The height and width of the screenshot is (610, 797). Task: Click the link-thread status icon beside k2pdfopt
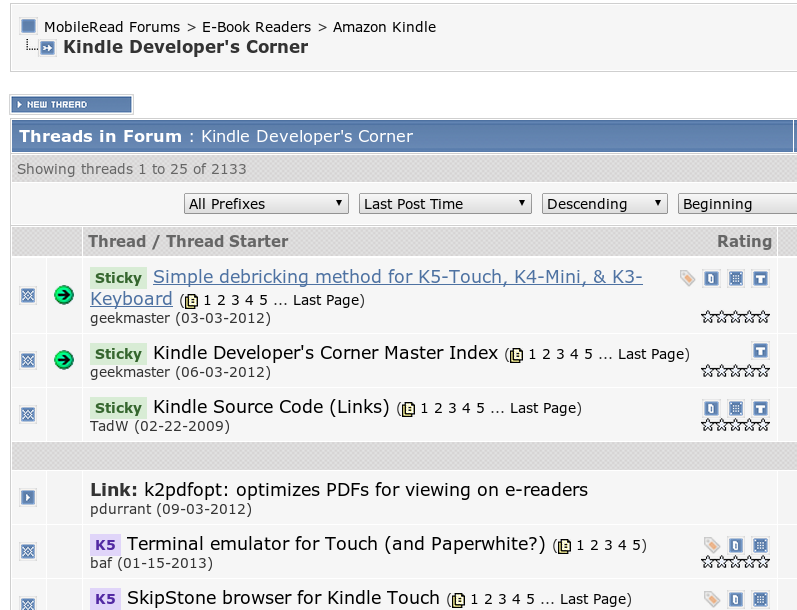pyautogui.click(x=28, y=497)
